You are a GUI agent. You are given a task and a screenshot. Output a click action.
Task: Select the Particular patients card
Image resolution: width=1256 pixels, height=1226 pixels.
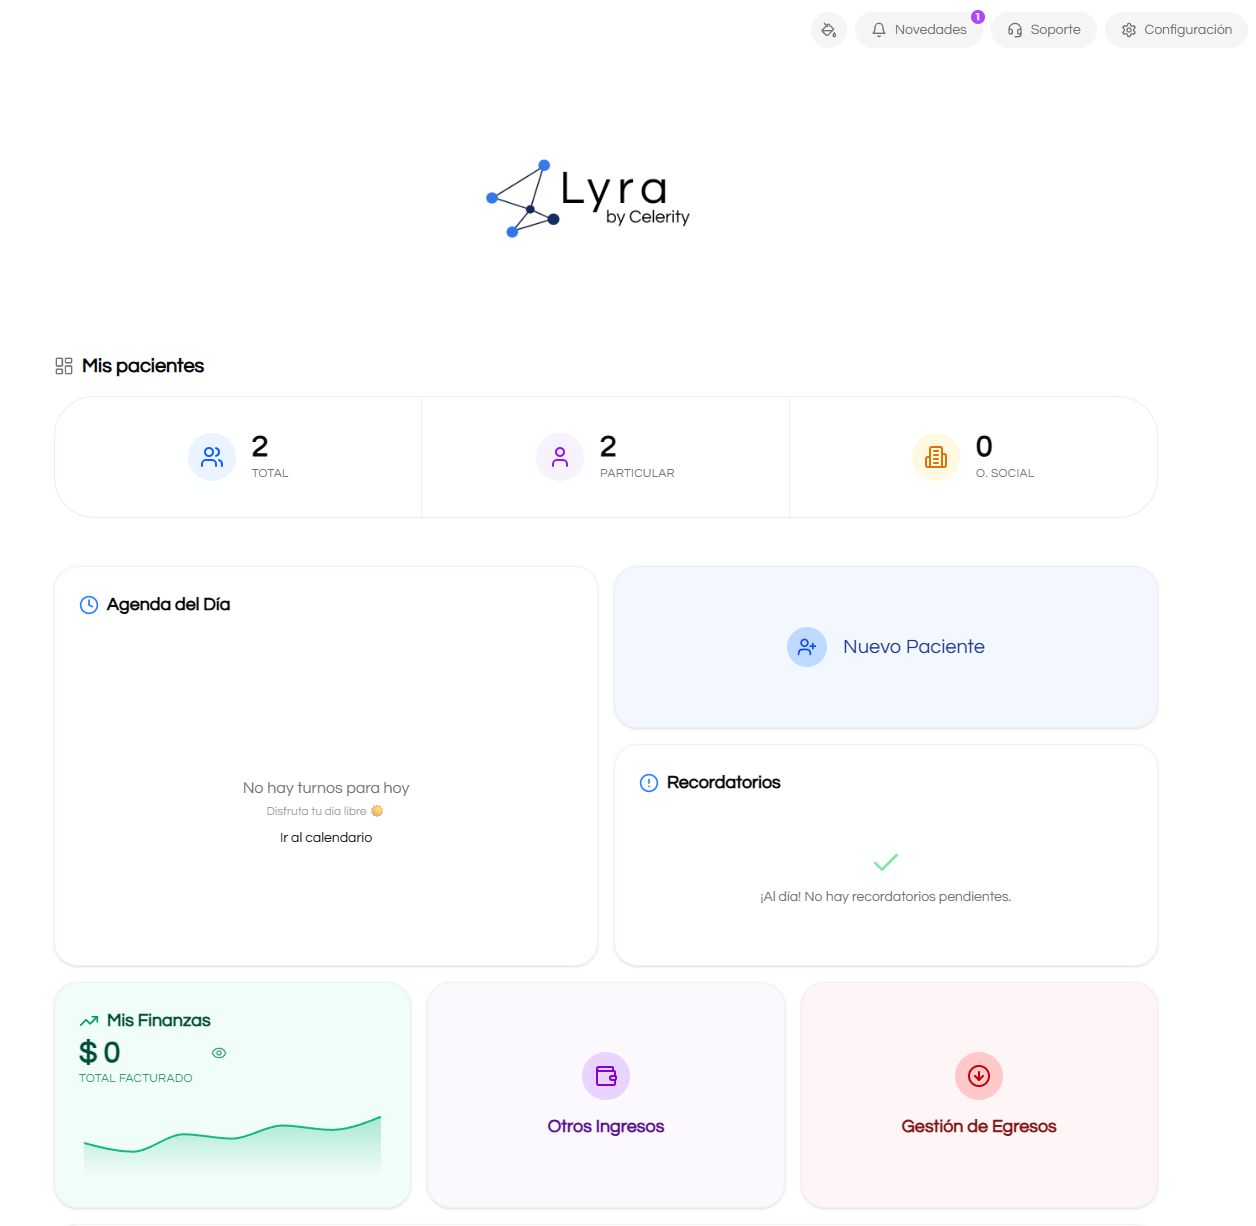(605, 456)
